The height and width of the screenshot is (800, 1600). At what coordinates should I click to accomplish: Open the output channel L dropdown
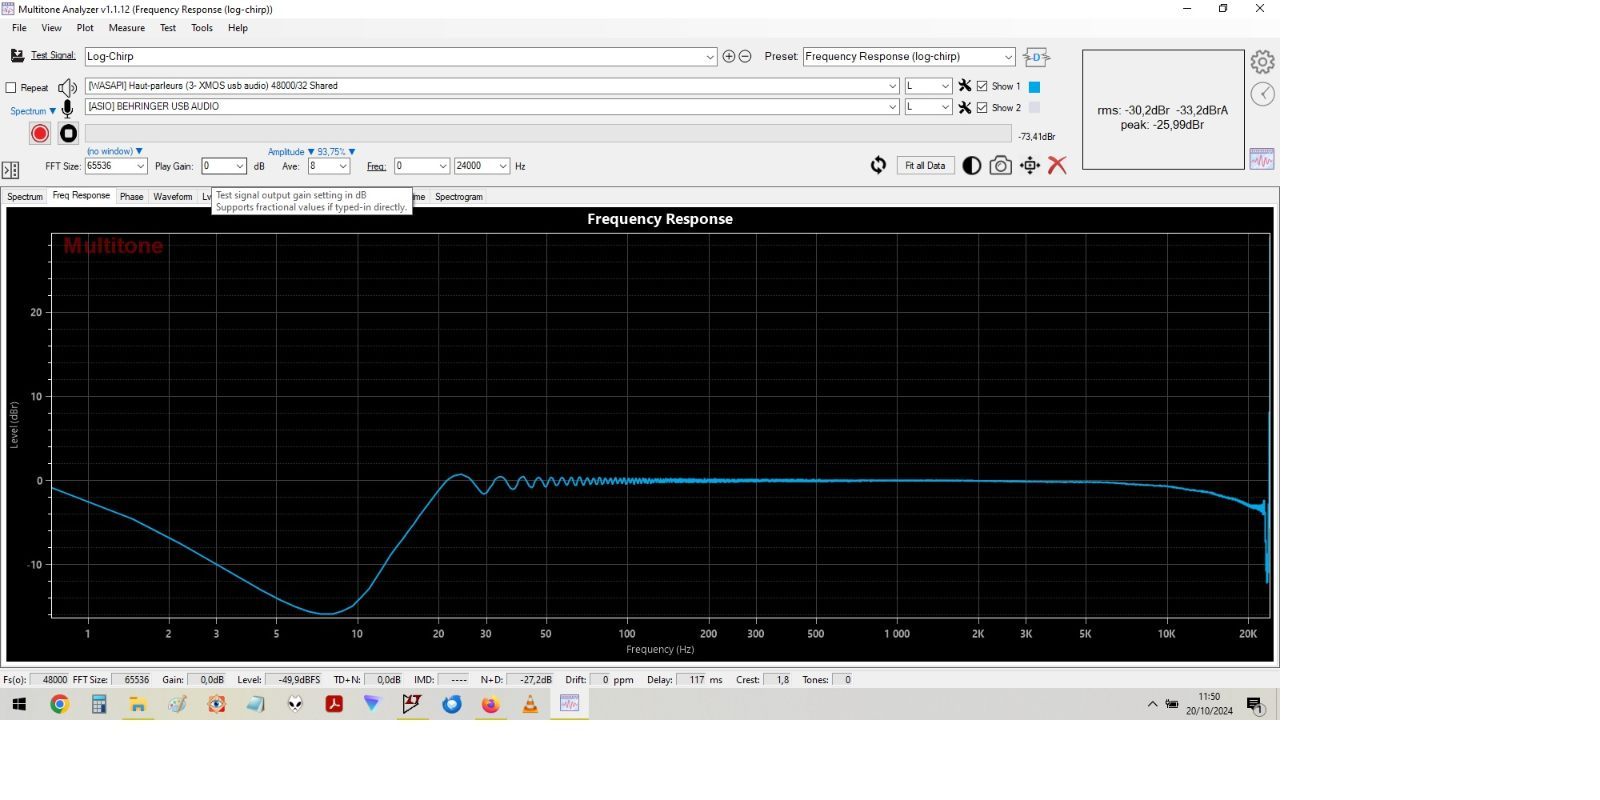coord(945,86)
